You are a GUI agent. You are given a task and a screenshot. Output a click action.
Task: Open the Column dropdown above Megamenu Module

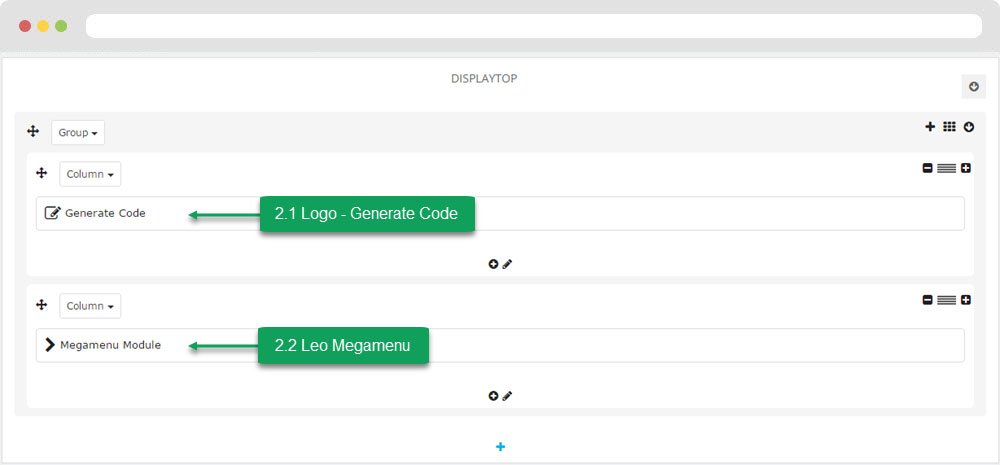pos(90,306)
